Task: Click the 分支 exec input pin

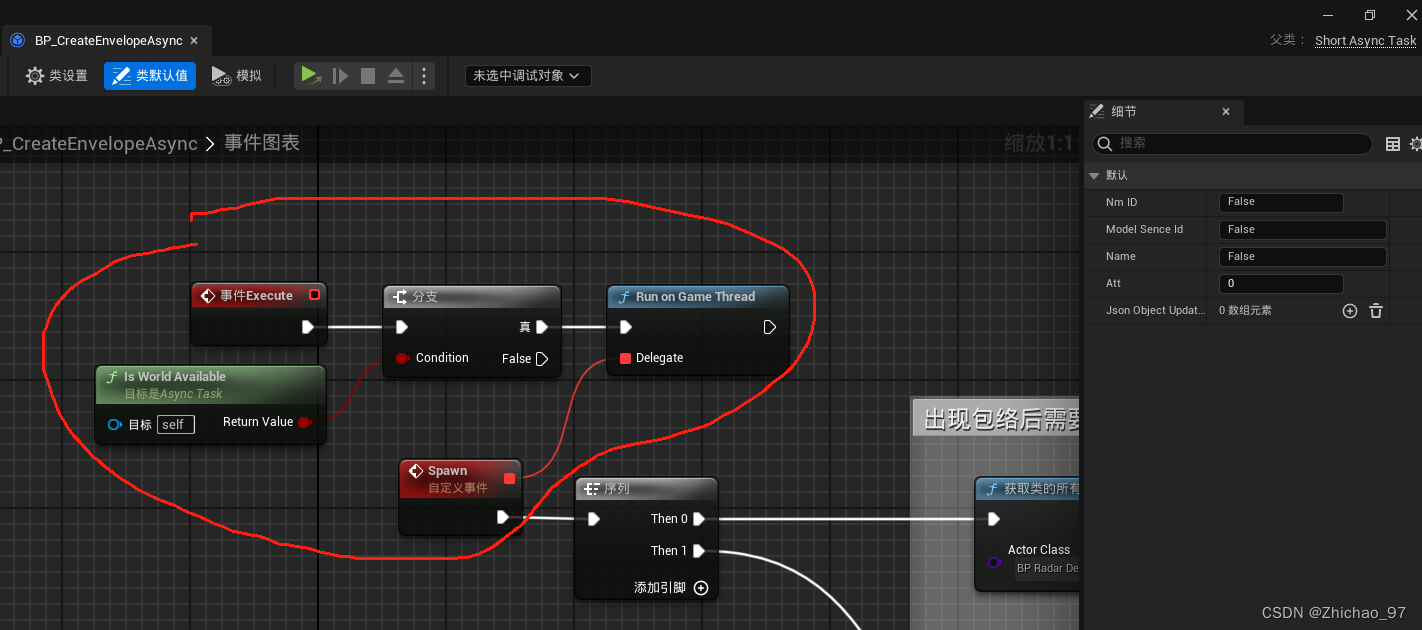Action: [x=401, y=327]
